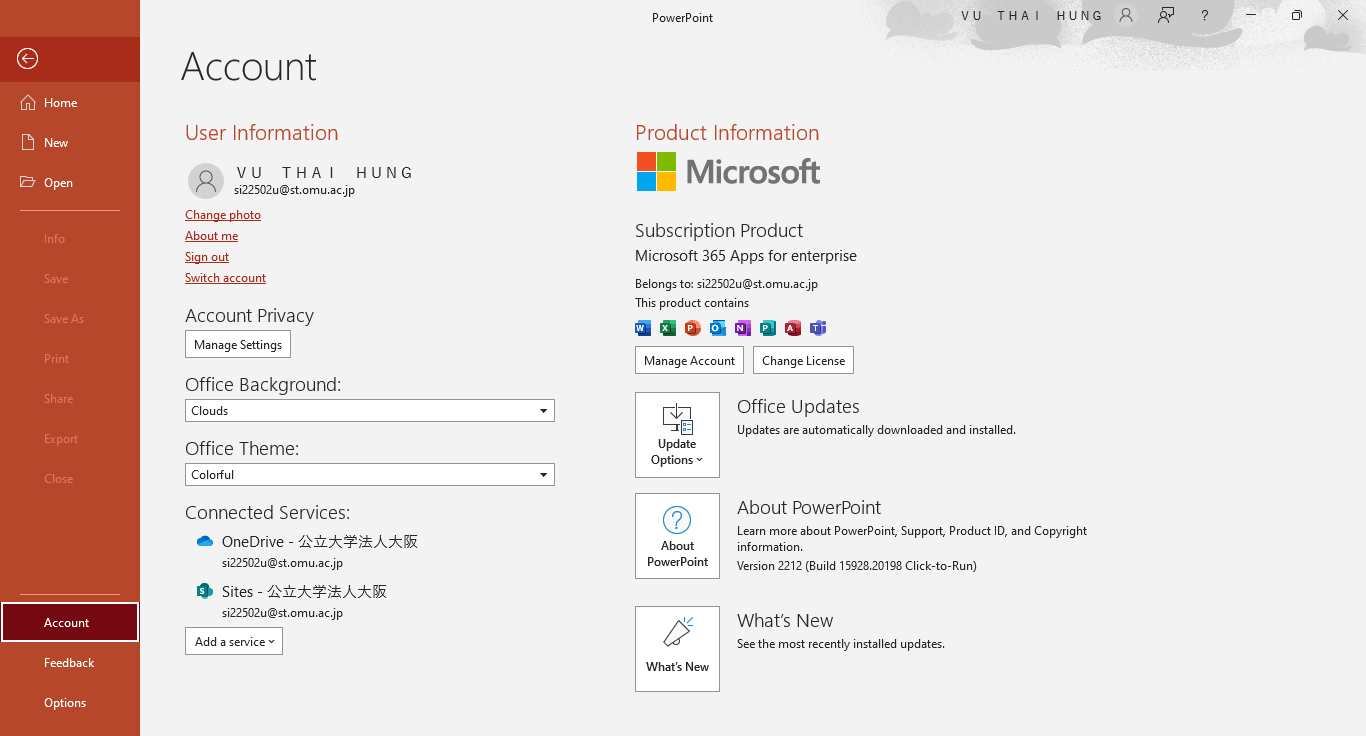Viewport: 1366px width, 736px height.
Task: Click the Switch account link
Action: pyautogui.click(x=225, y=278)
